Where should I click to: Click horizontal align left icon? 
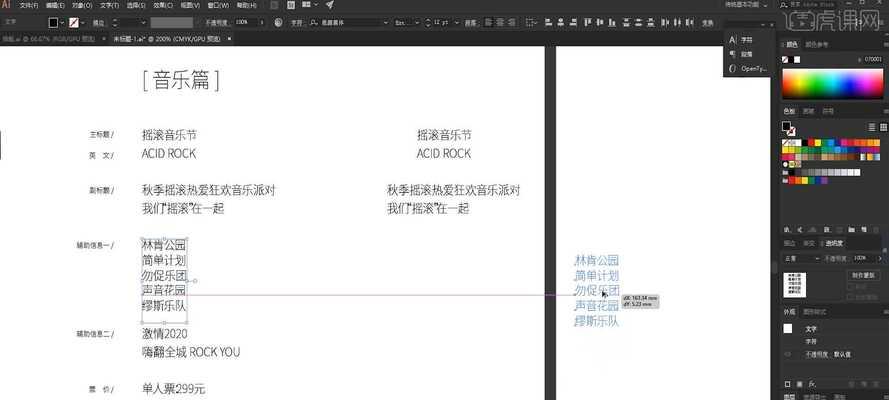[548, 23]
